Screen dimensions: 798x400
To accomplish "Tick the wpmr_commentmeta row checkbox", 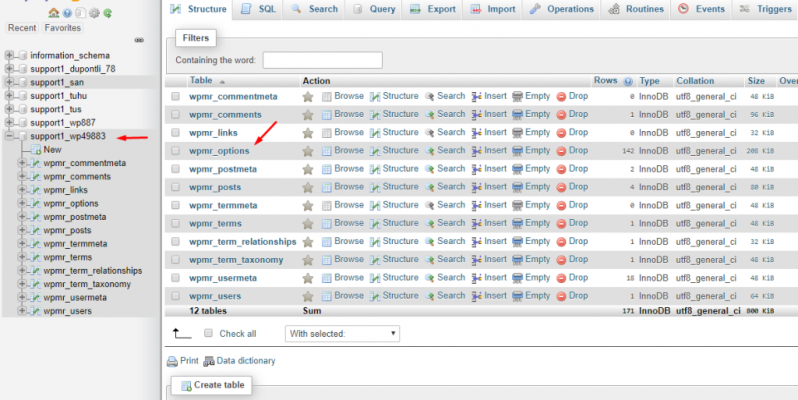I will (x=176, y=97).
